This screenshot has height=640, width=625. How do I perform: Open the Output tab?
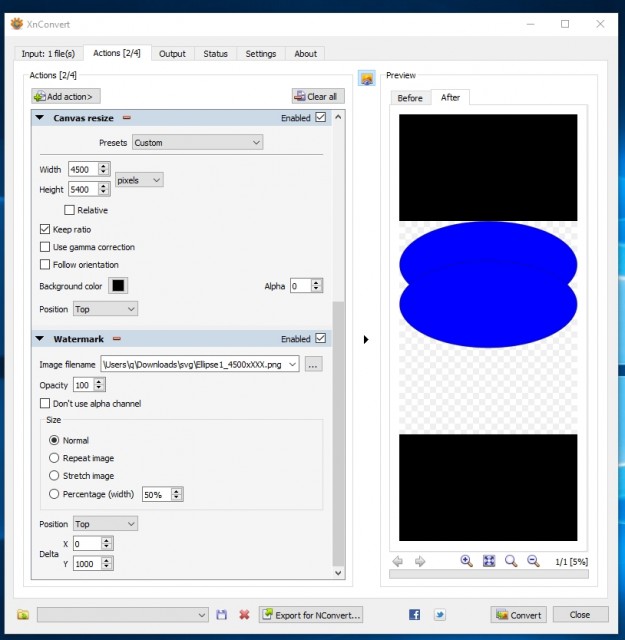coord(172,53)
